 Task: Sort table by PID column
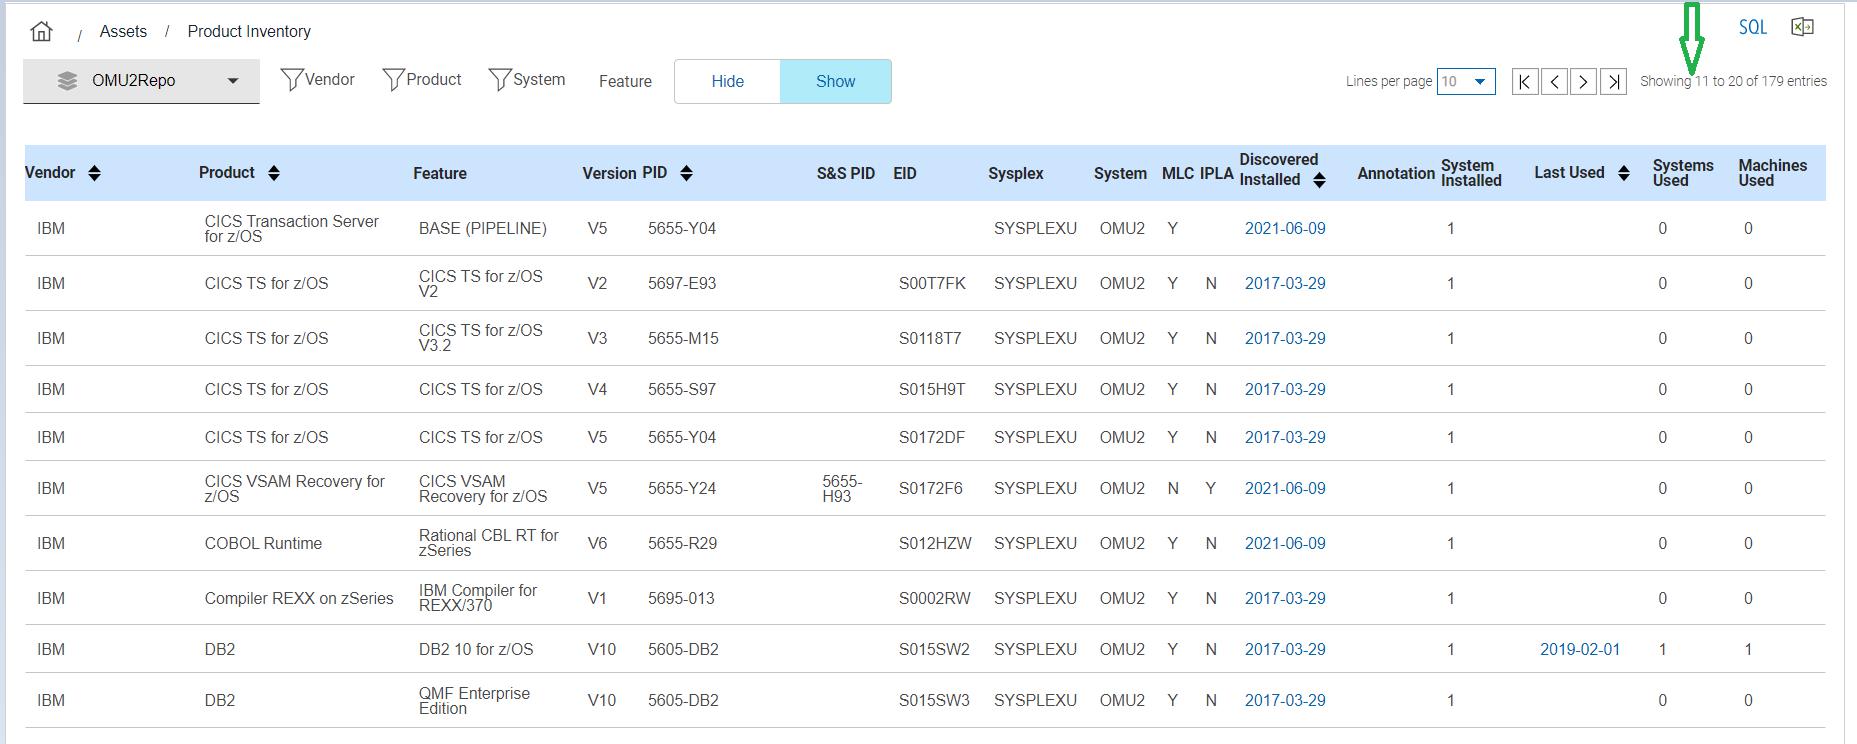(x=686, y=173)
